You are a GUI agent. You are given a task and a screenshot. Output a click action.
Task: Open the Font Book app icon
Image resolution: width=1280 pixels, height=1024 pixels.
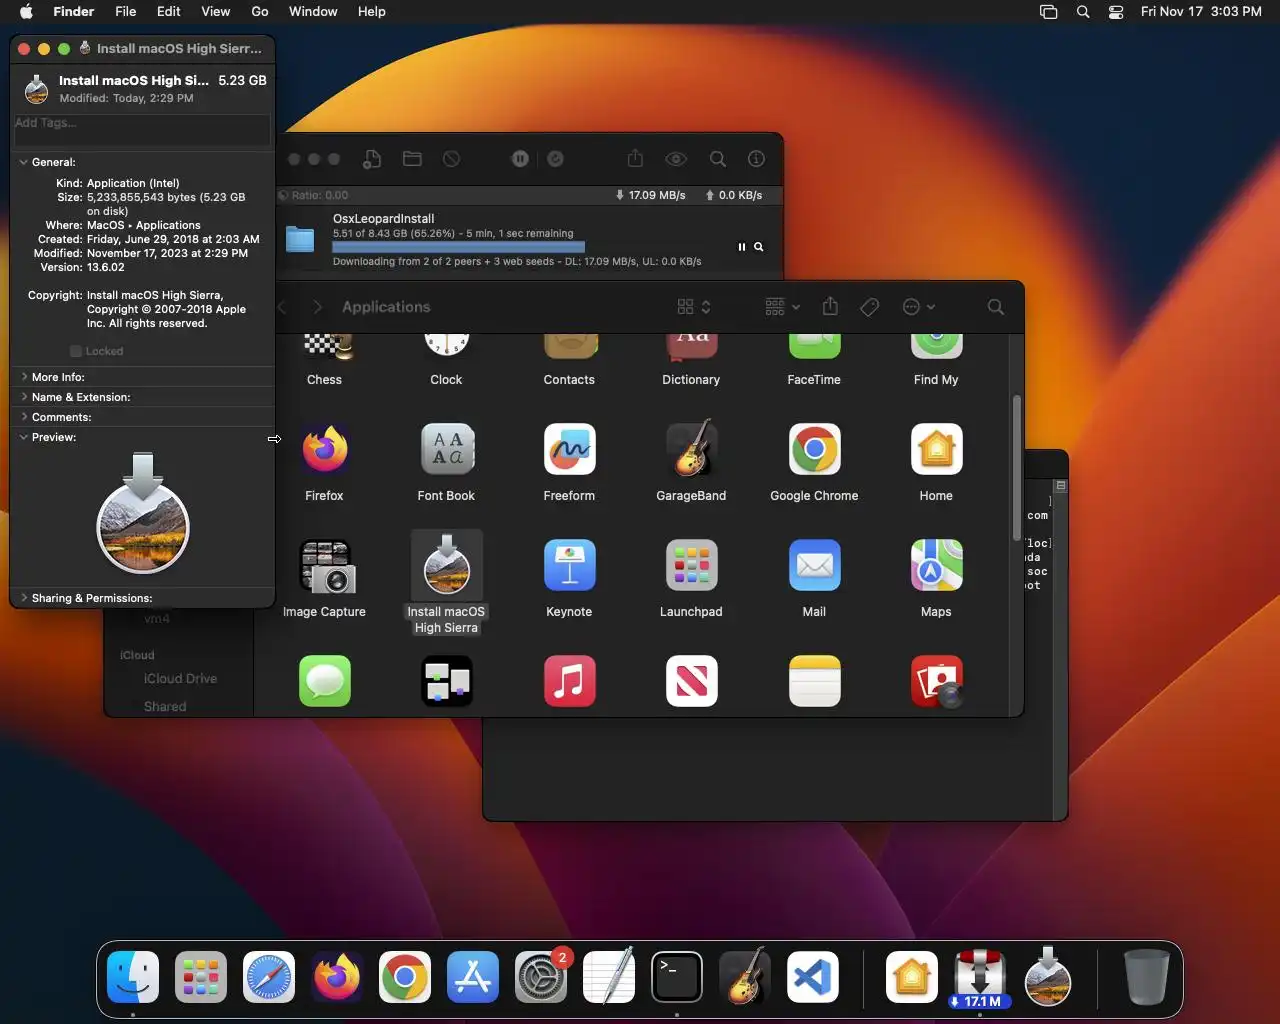(447, 450)
